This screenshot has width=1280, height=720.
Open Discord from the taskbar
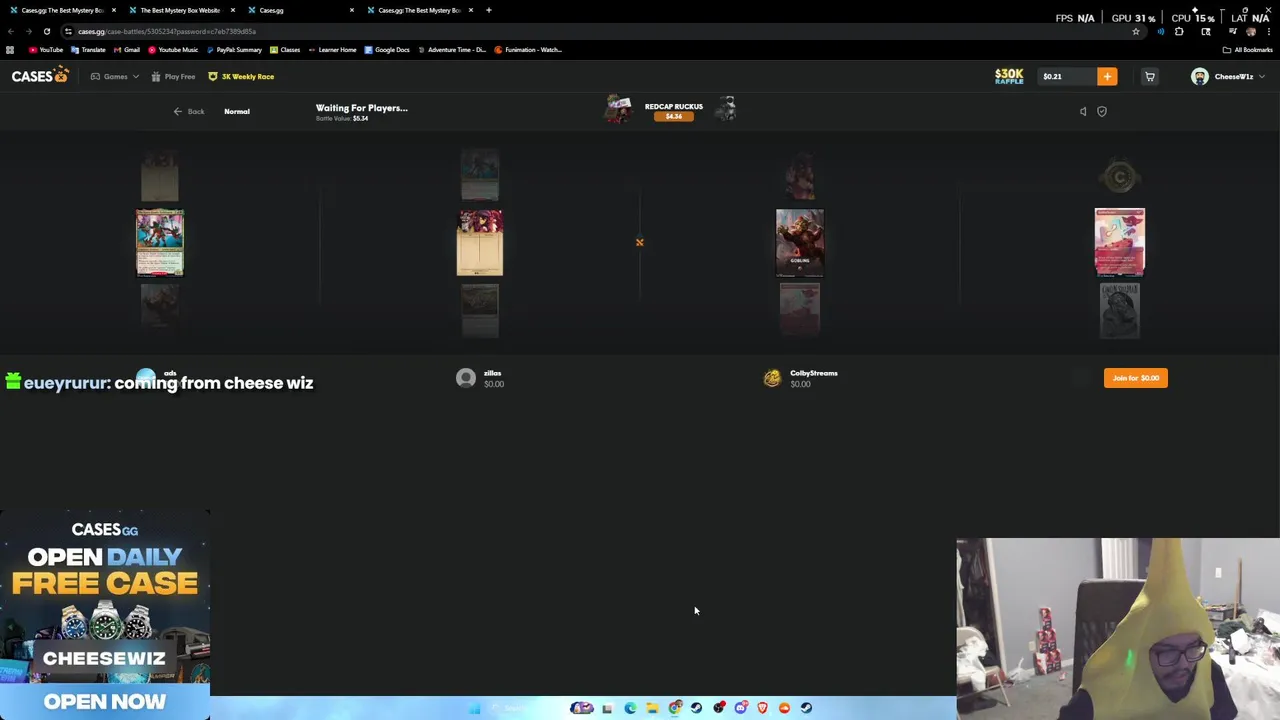coord(741,708)
